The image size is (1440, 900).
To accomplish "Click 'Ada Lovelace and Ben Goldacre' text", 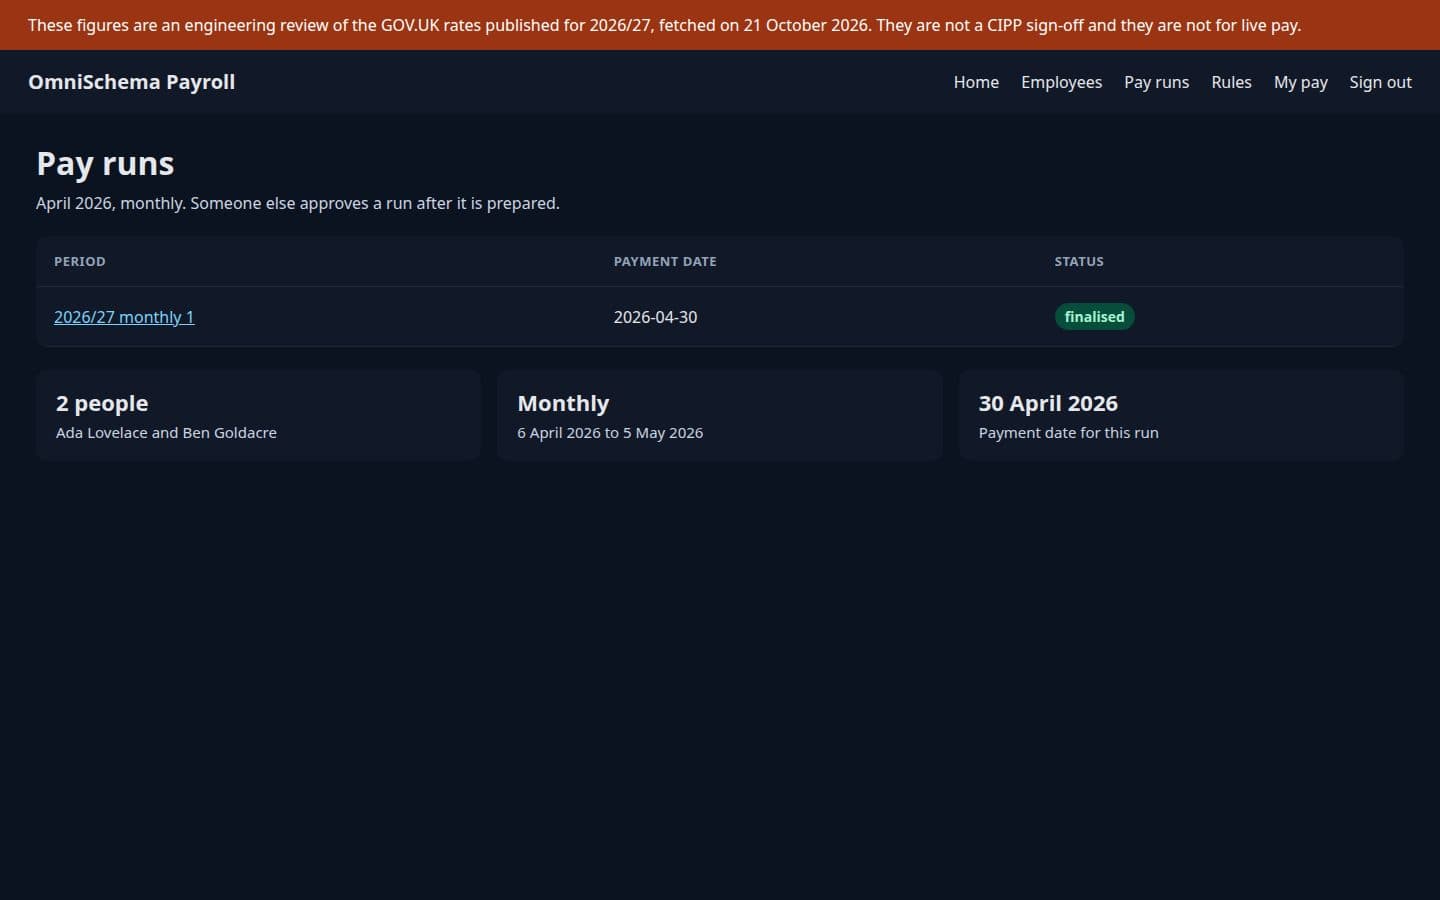I will pyautogui.click(x=166, y=433).
